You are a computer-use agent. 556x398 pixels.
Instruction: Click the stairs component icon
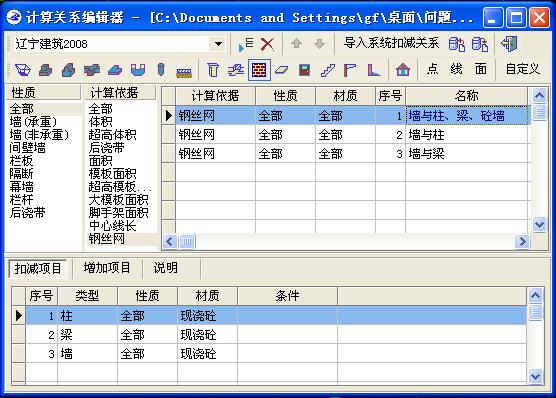[x=327, y=70]
